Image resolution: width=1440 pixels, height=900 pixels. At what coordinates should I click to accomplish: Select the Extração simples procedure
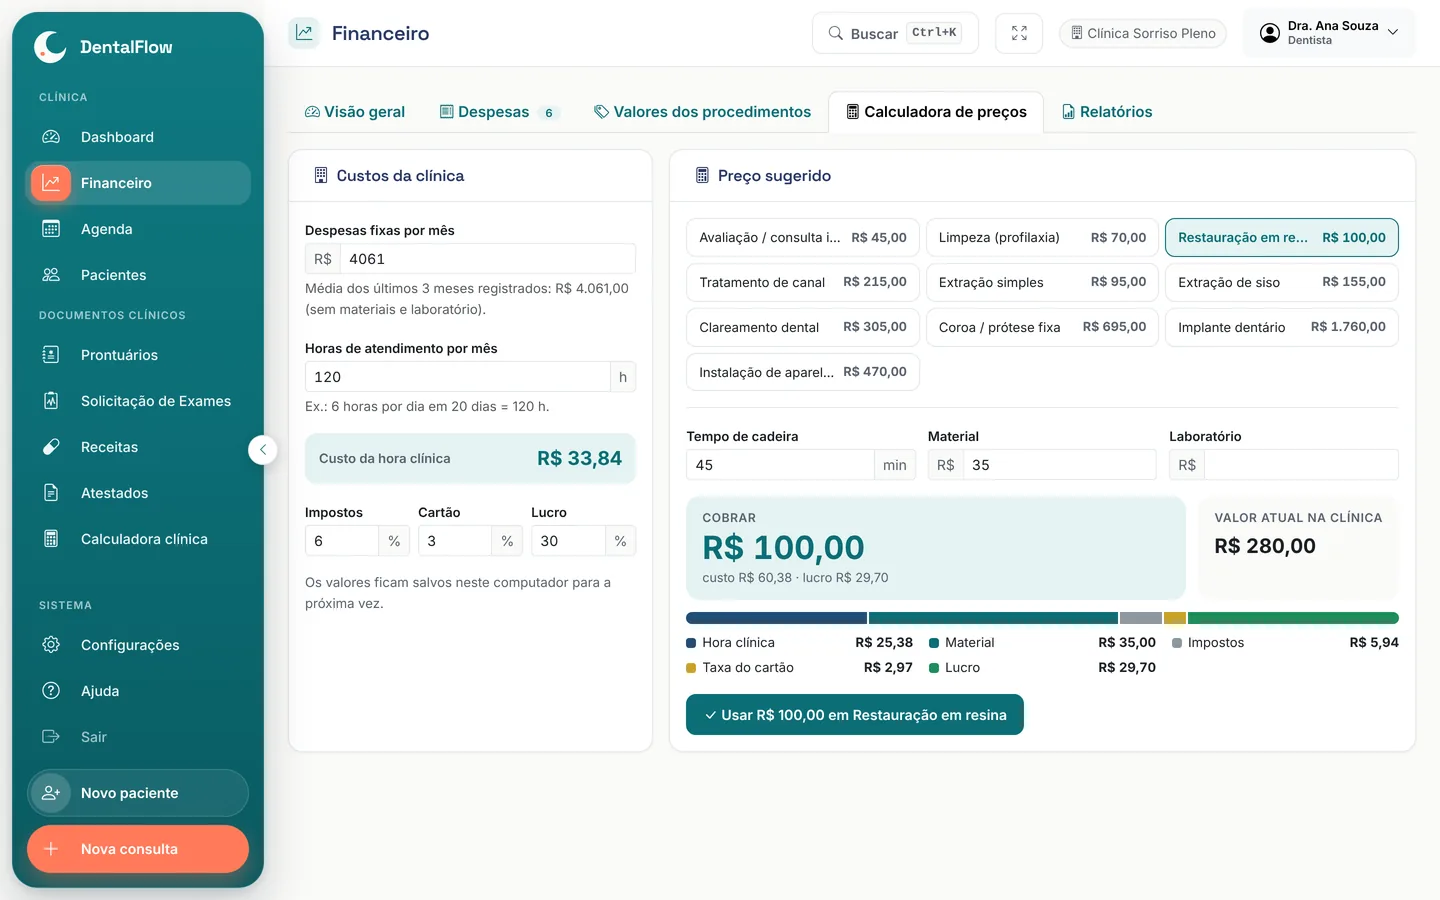click(1042, 282)
